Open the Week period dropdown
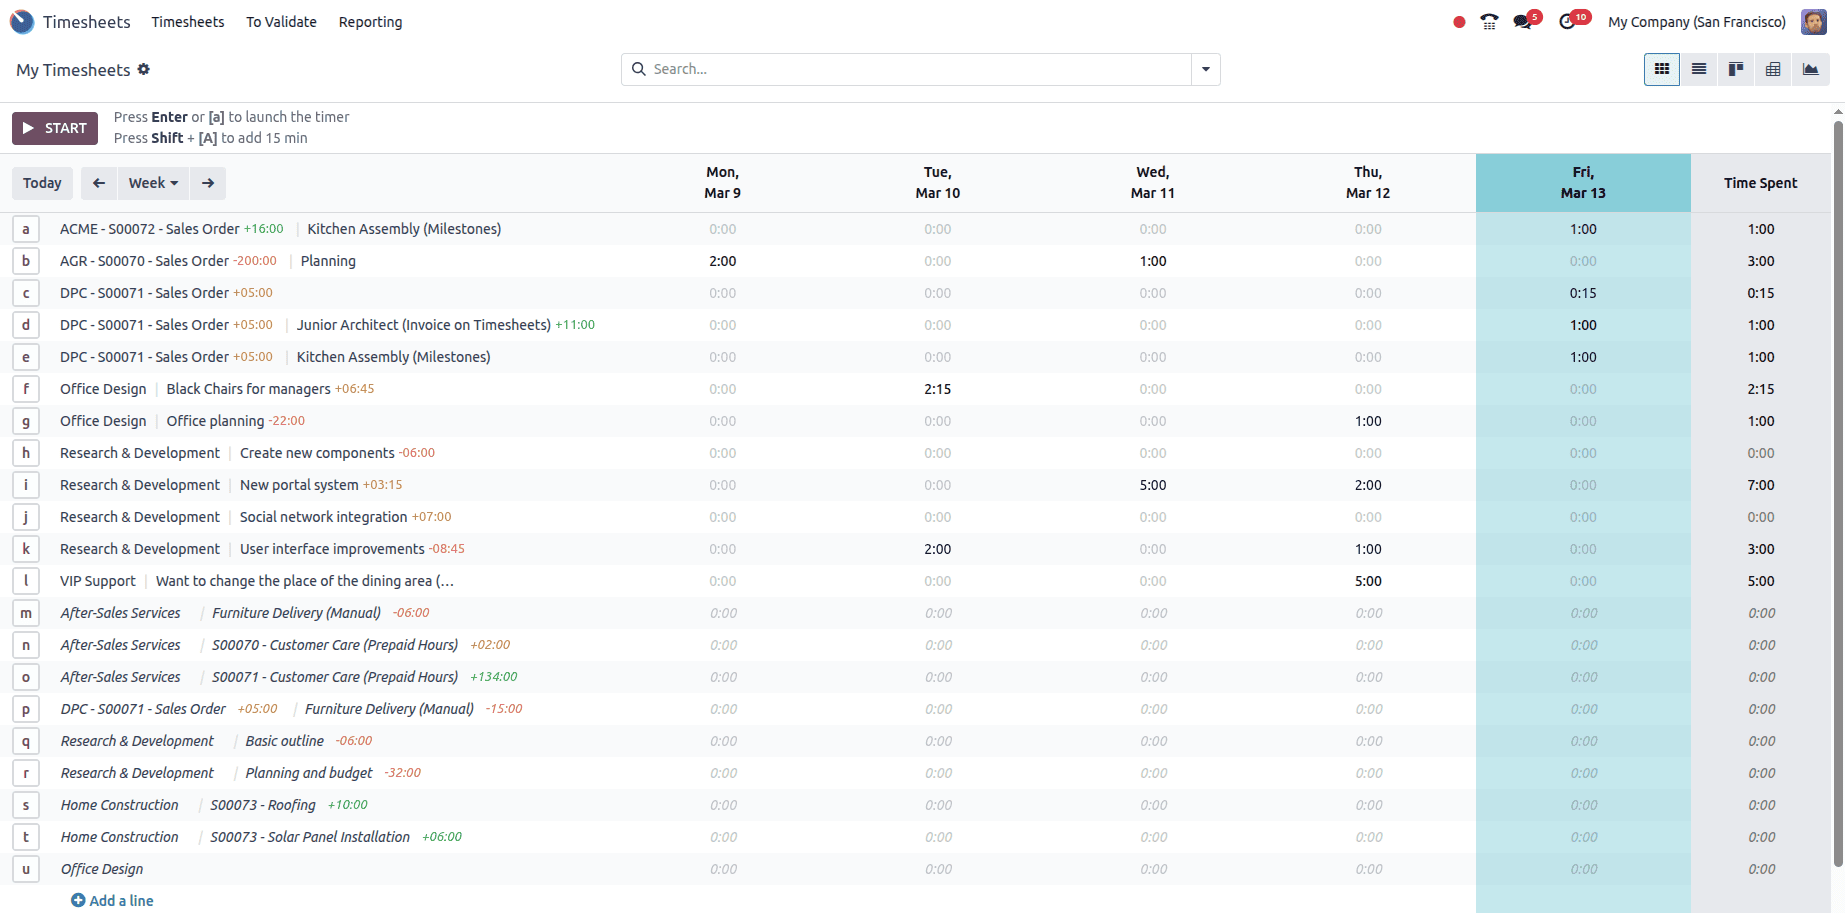 [x=152, y=183]
